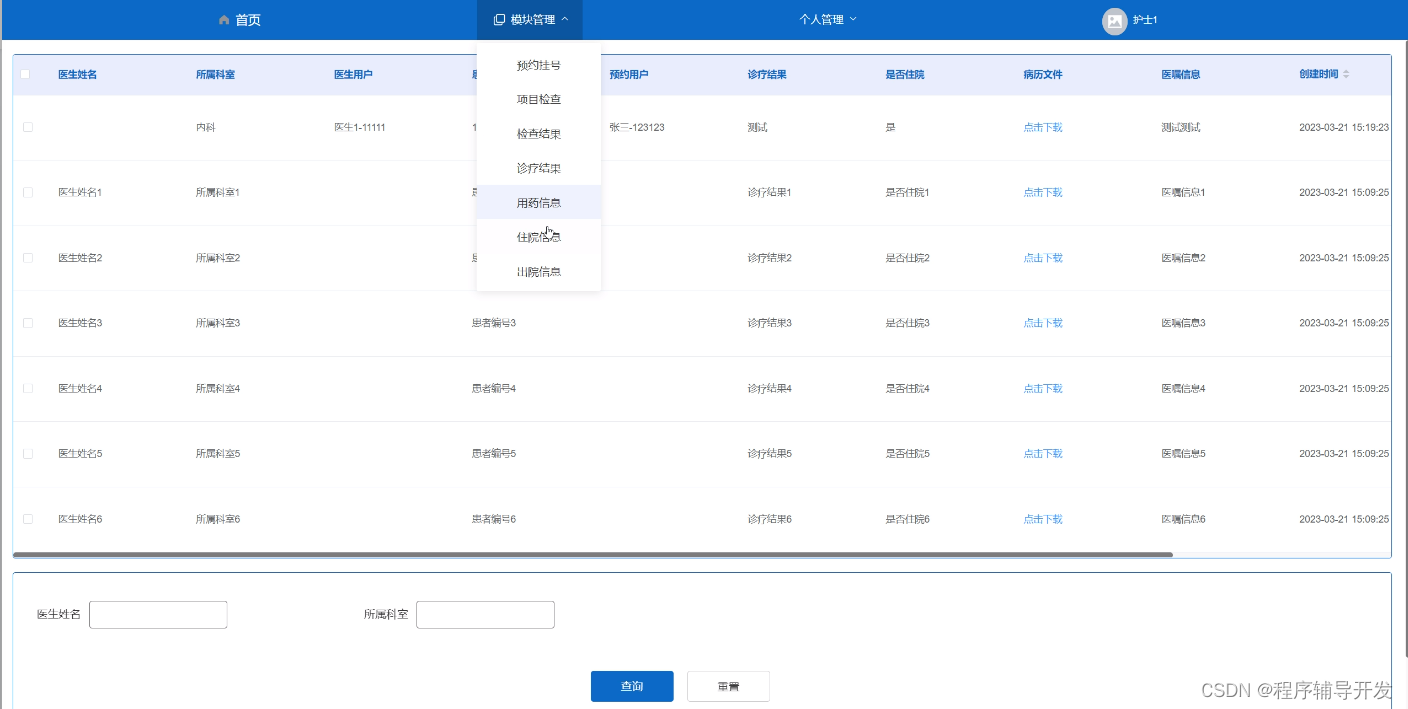Click the 医生用户 column header
The height and width of the screenshot is (709, 1408).
(354, 74)
